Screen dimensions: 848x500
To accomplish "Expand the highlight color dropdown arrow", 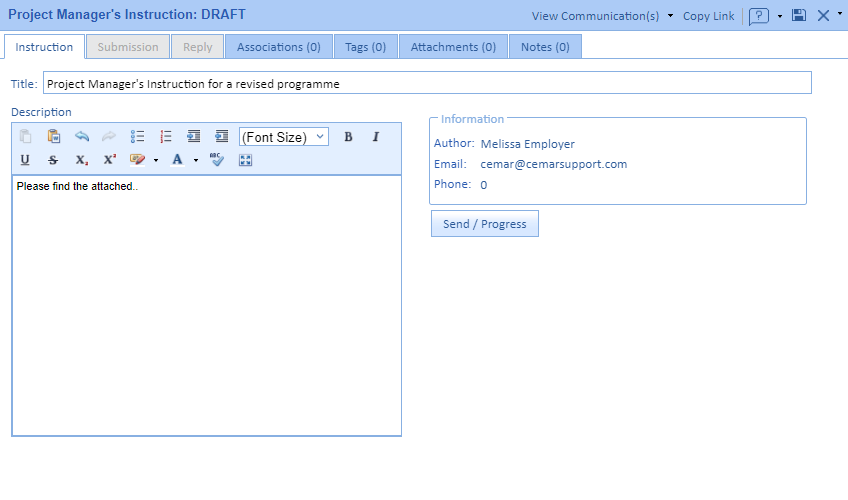I will coord(156,160).
